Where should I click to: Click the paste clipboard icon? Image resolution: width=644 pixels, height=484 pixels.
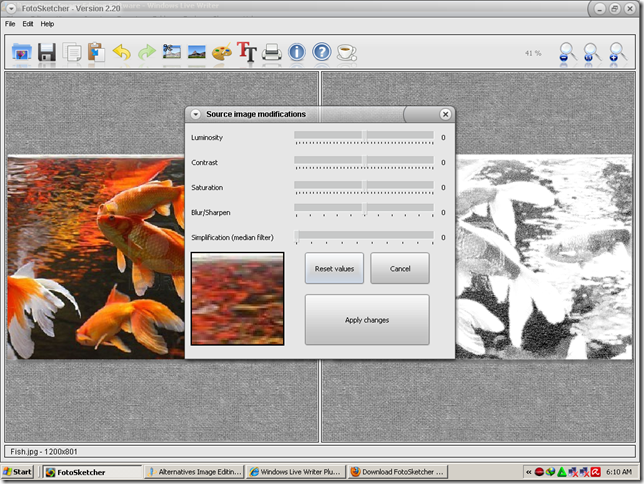coord(97,52)
